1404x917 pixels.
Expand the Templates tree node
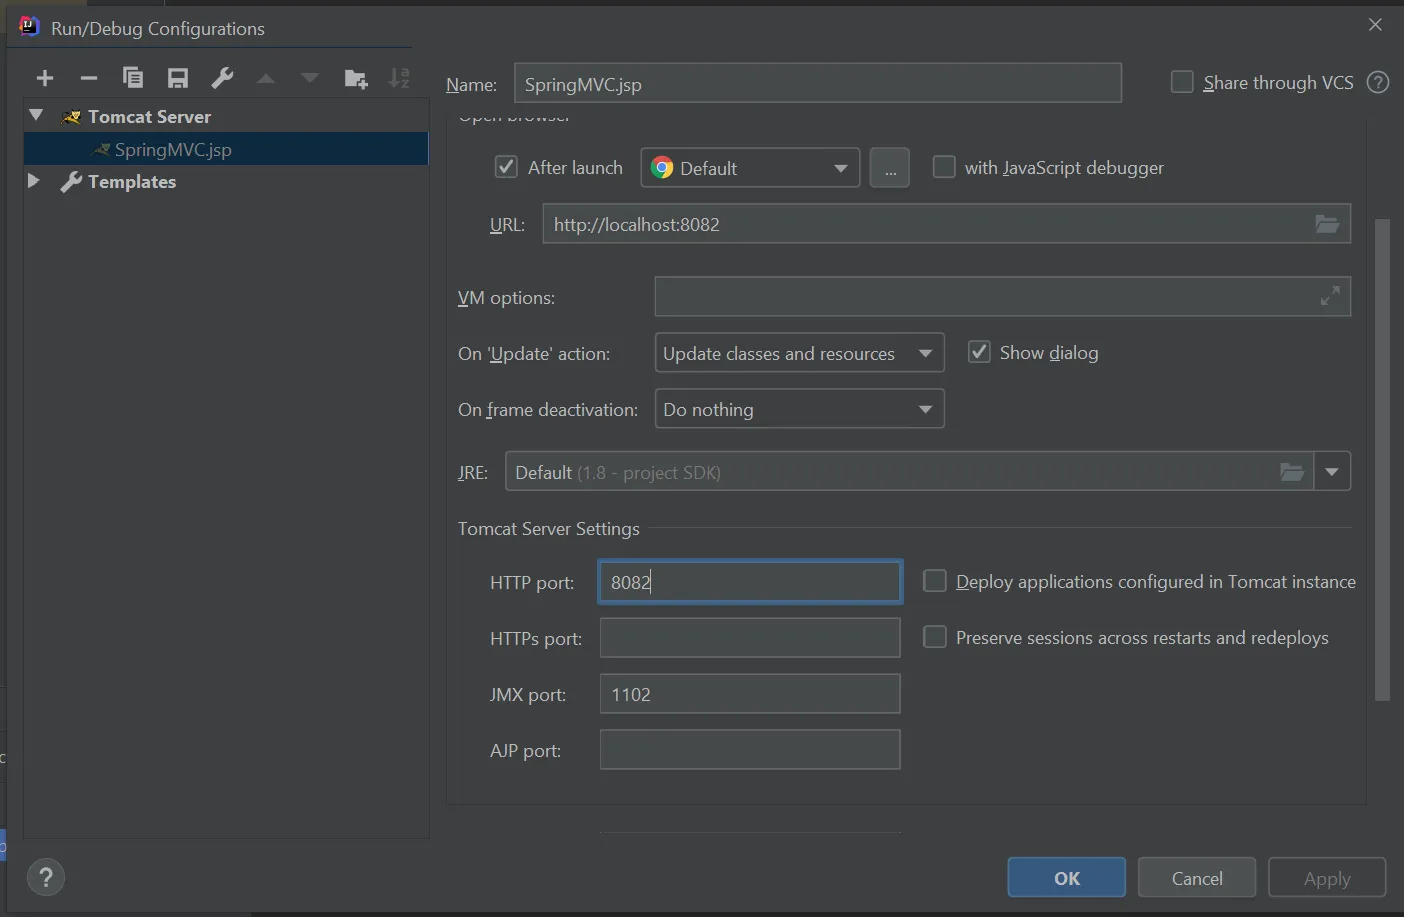pos(34,181)
